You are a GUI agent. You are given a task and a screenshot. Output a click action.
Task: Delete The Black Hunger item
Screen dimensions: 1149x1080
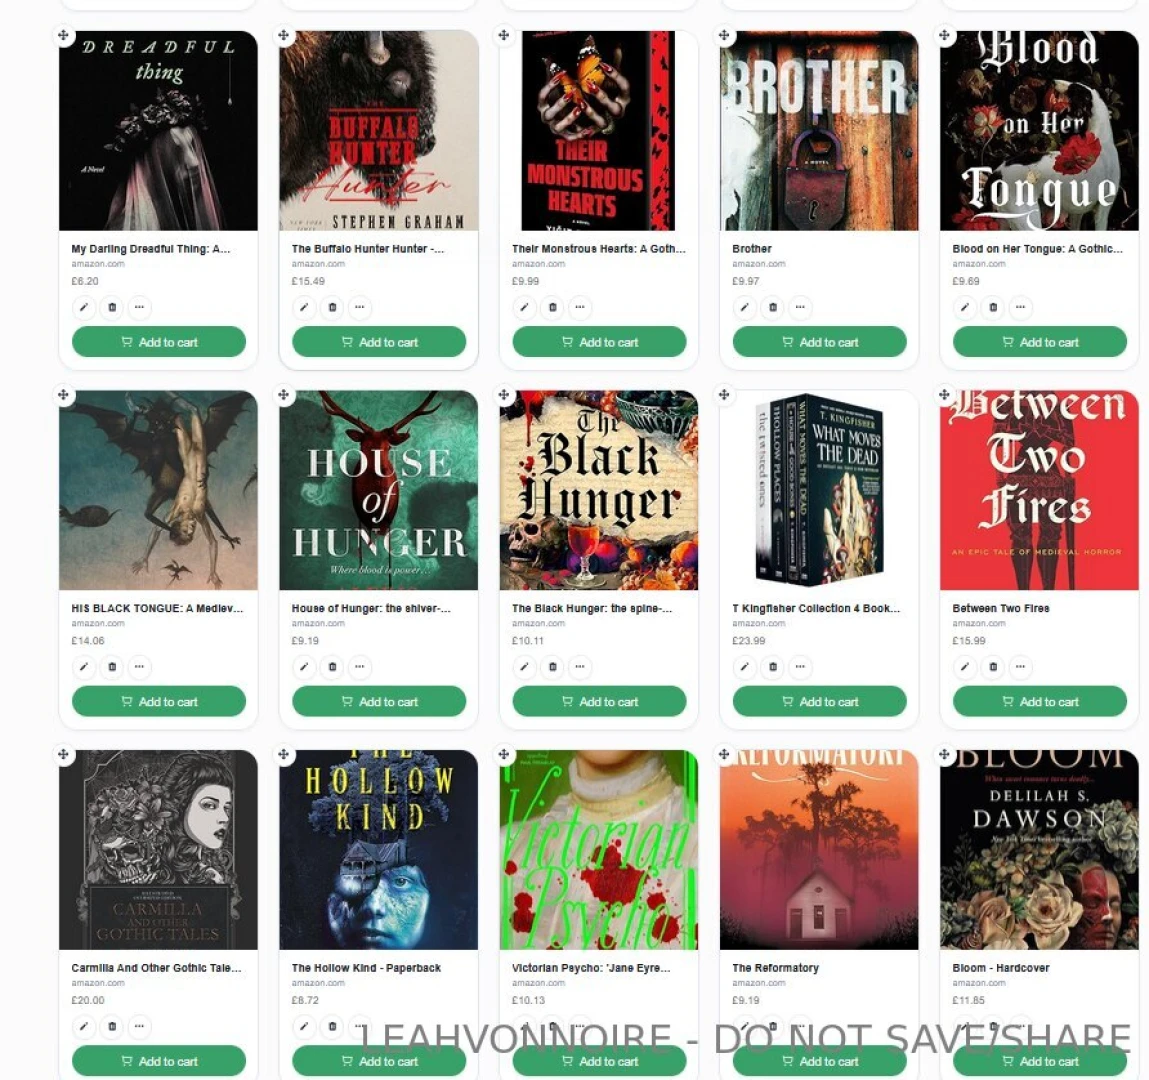pos(553,667)
